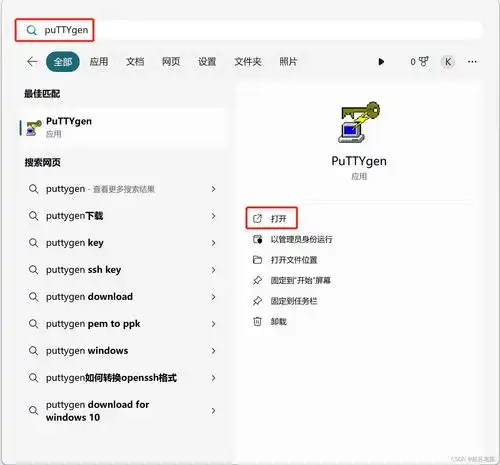Switch to the 应用 filter tab
The height and width of the screenshot is (465, 500).
click(x=99, y=62)
